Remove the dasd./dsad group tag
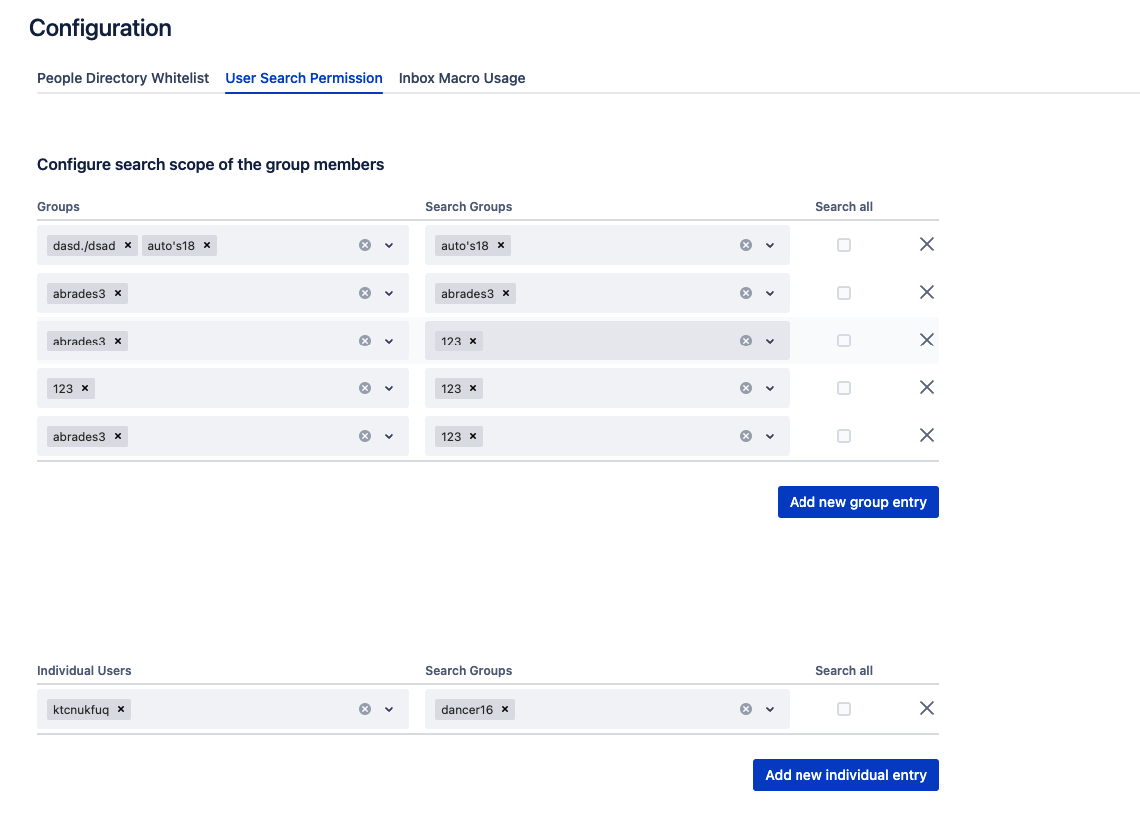1140x822 pixels. coord(128,246)
